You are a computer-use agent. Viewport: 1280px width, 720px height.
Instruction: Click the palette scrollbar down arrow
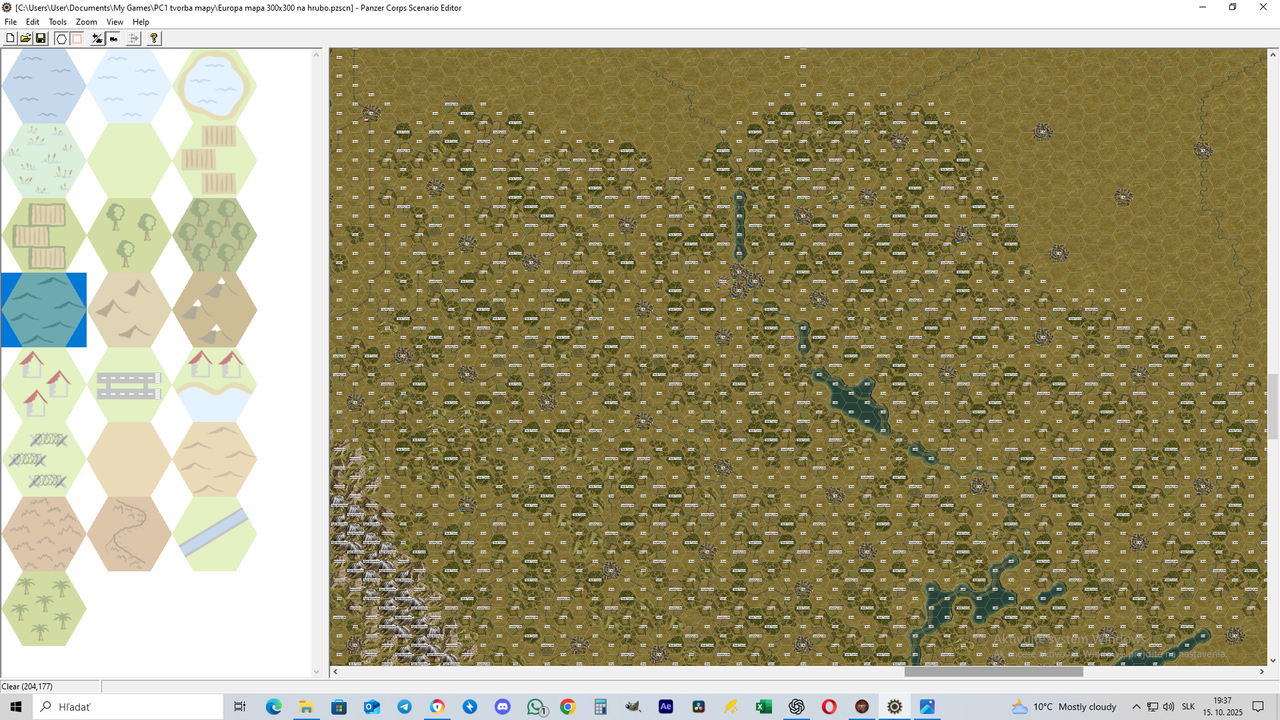(318, 672)
